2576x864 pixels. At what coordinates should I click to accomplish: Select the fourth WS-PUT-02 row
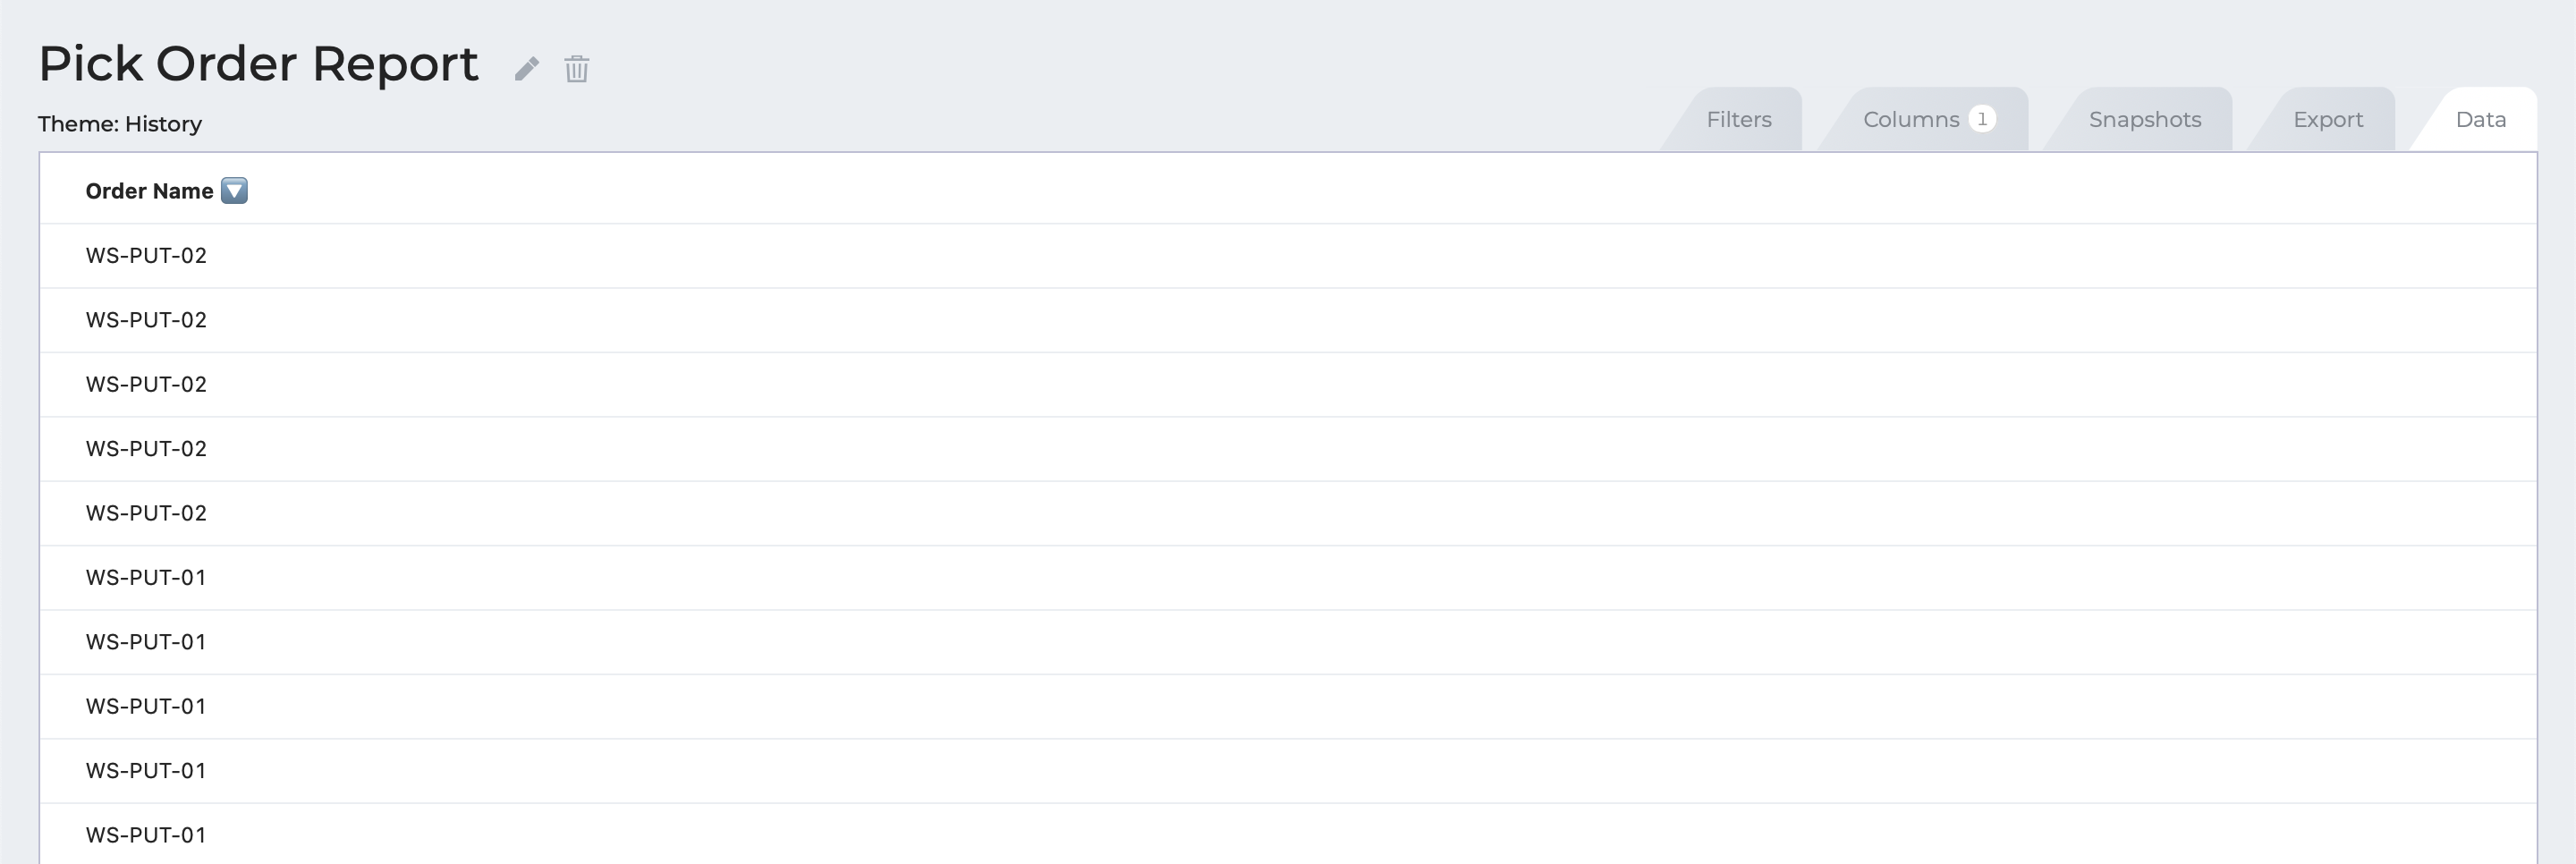click(x=1288, y=449)
